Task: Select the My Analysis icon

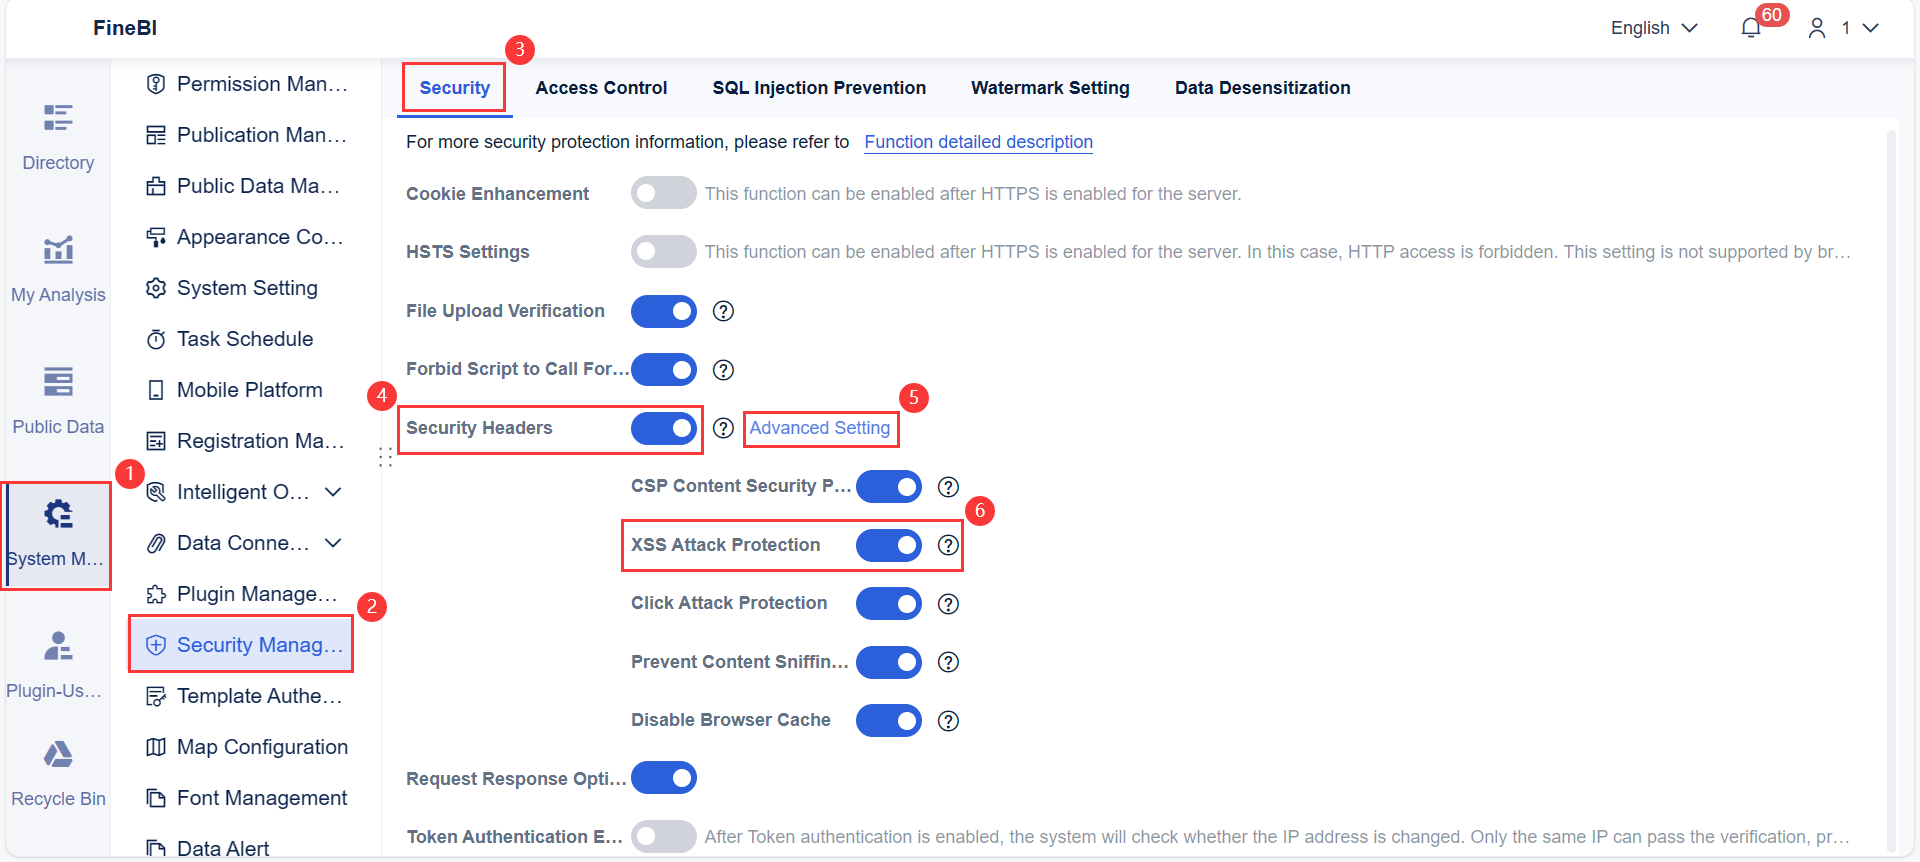Action: (x=57, y=250)
